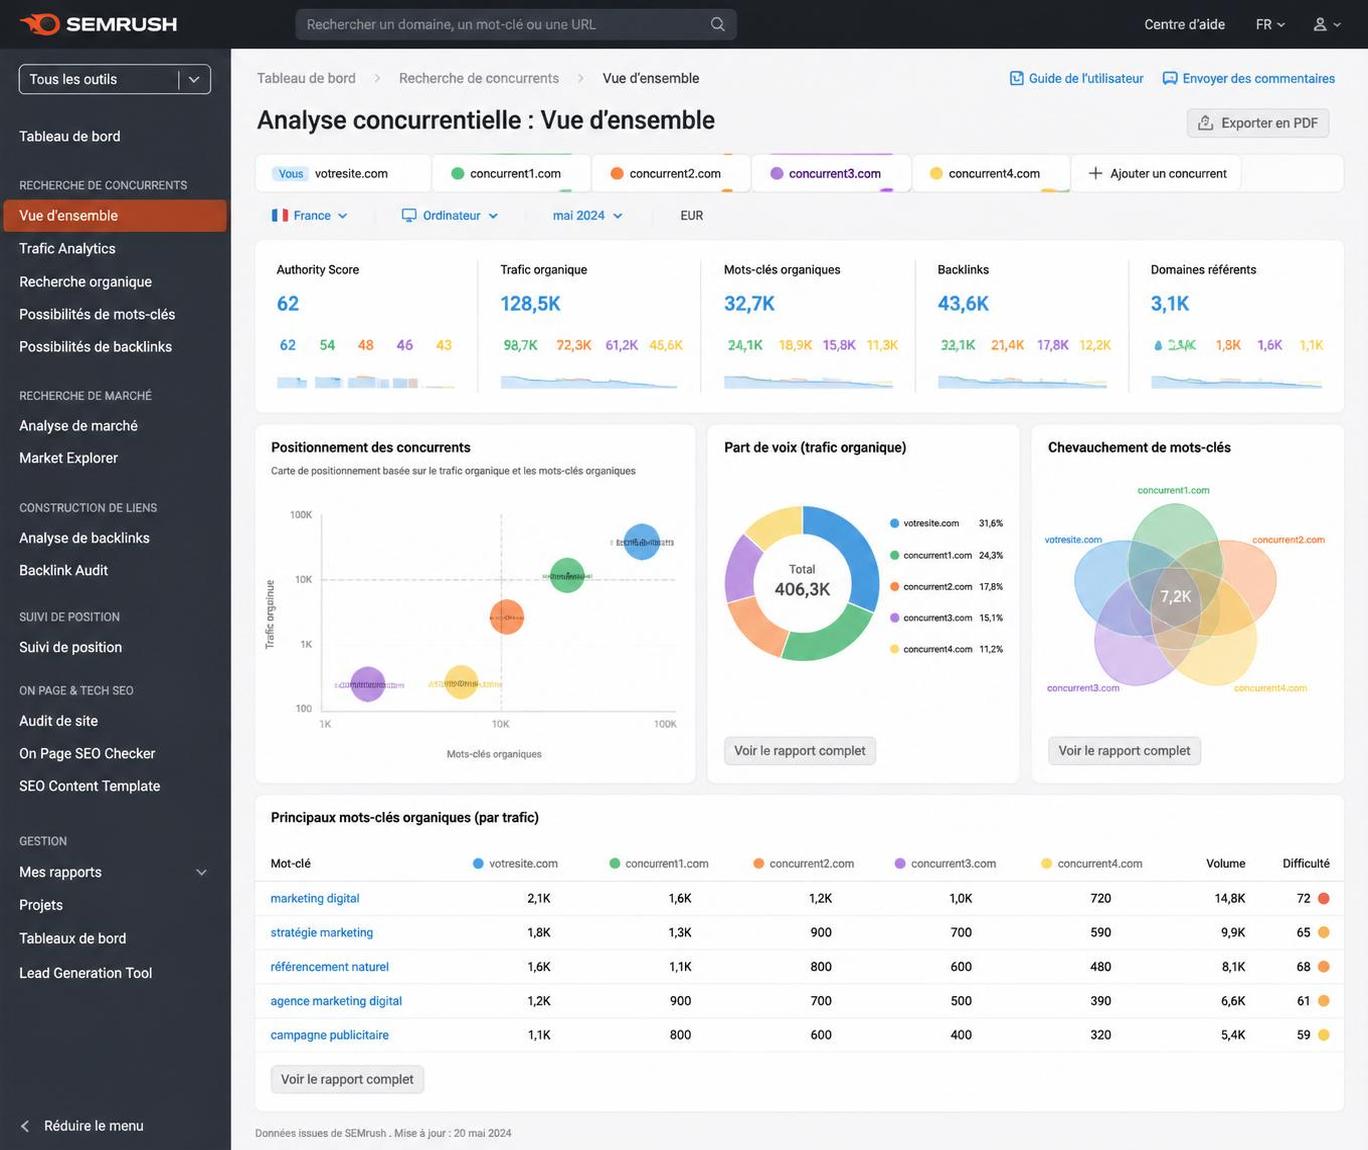The height and width of the screenshot is (1150, 1368).
Task: Click Ajouter un concurrent button
Action: click(1157, 173)
